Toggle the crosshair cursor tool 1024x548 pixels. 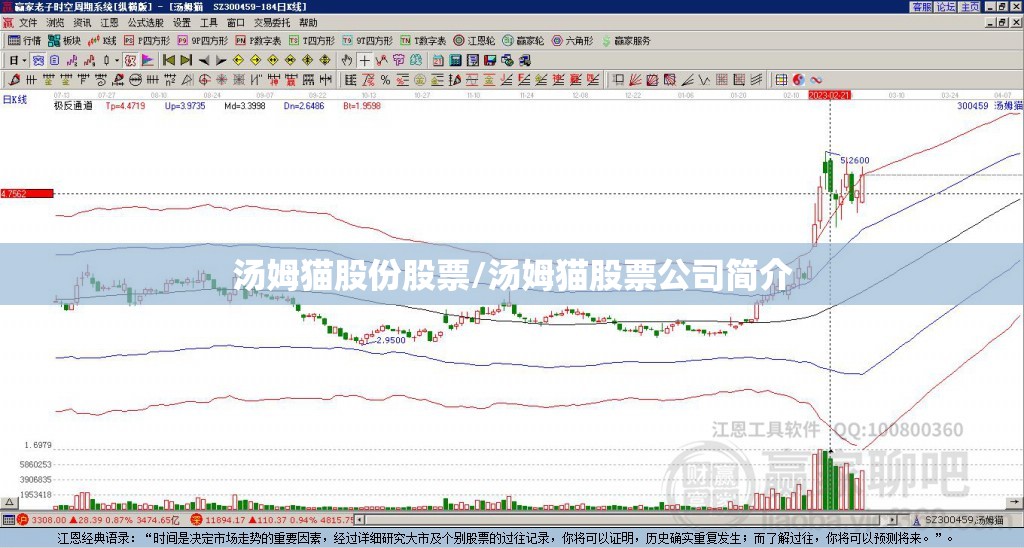coord(364,61)
